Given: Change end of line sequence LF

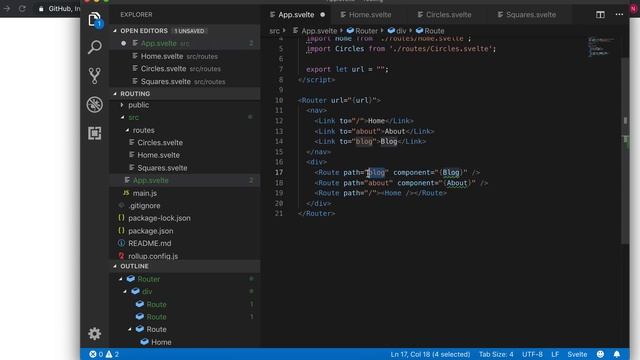Looking at the screenshot, I should [x=555, y=354].
